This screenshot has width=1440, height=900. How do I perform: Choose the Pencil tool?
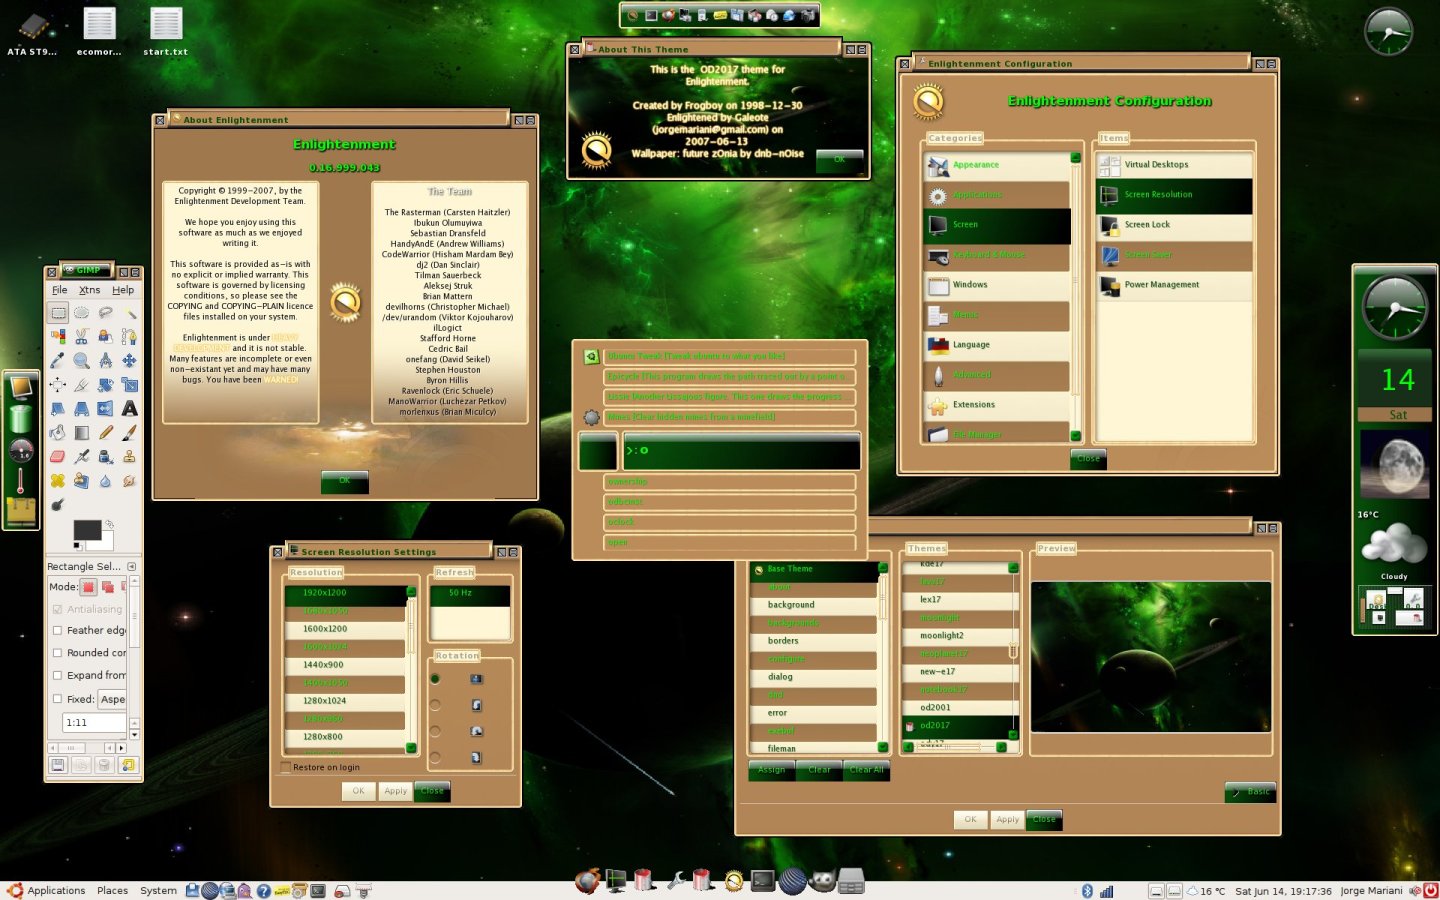(106, 433)
